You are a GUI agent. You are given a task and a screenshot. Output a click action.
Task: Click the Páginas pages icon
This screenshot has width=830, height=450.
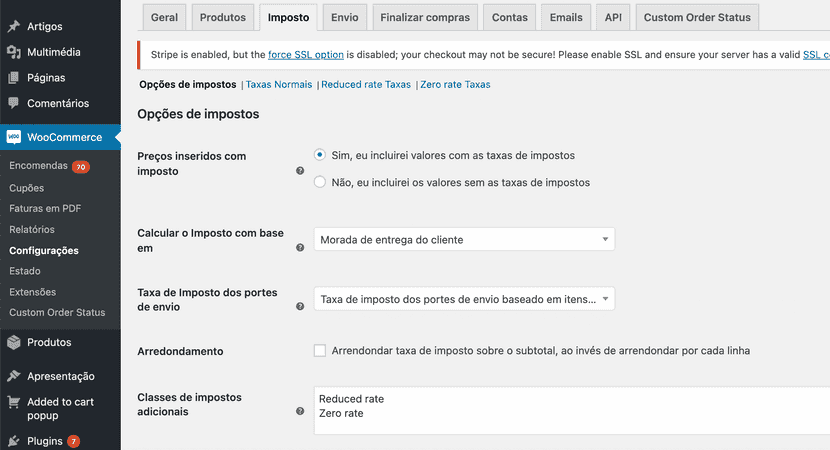click(x=13, y=77)
